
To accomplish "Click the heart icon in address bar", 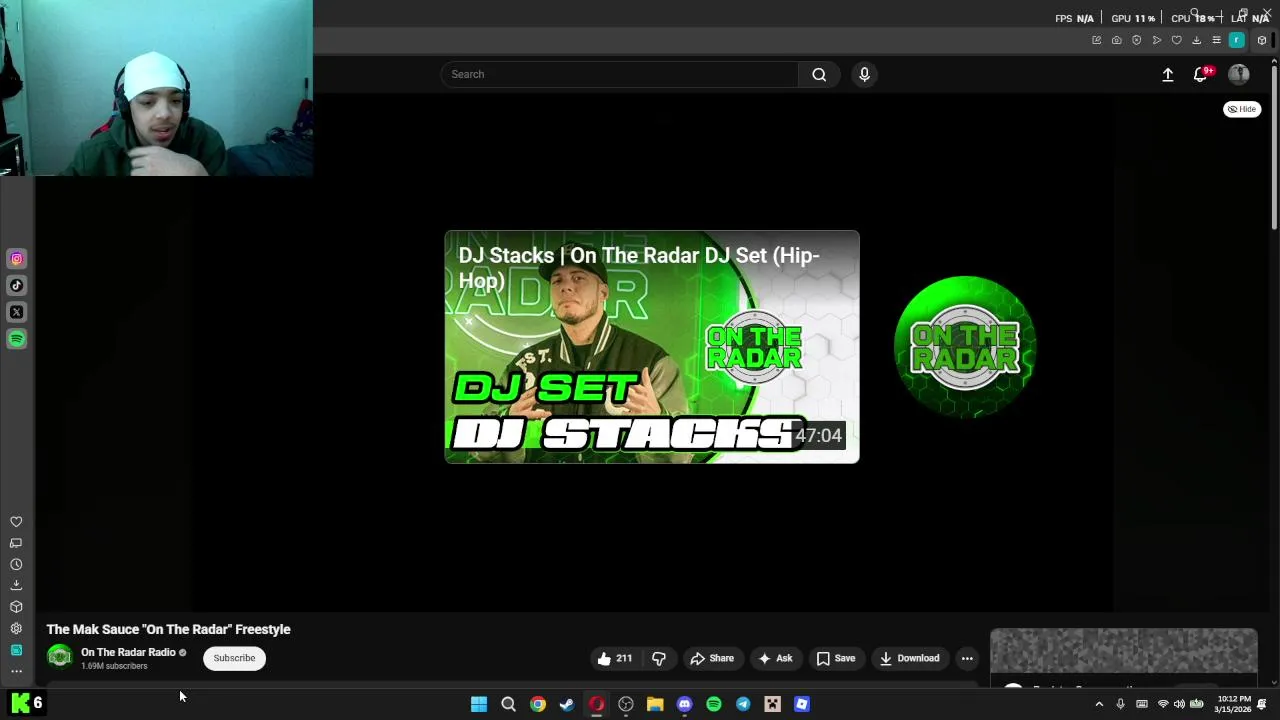I will pyautogui.click(x=1177, y=40).
